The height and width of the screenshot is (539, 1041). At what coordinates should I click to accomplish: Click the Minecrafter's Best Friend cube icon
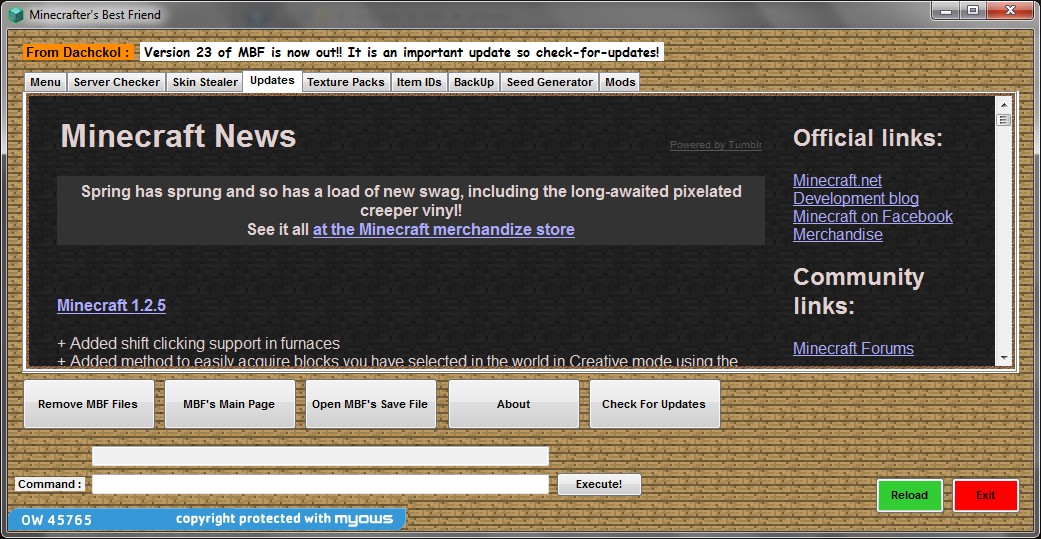coord(16,14)
